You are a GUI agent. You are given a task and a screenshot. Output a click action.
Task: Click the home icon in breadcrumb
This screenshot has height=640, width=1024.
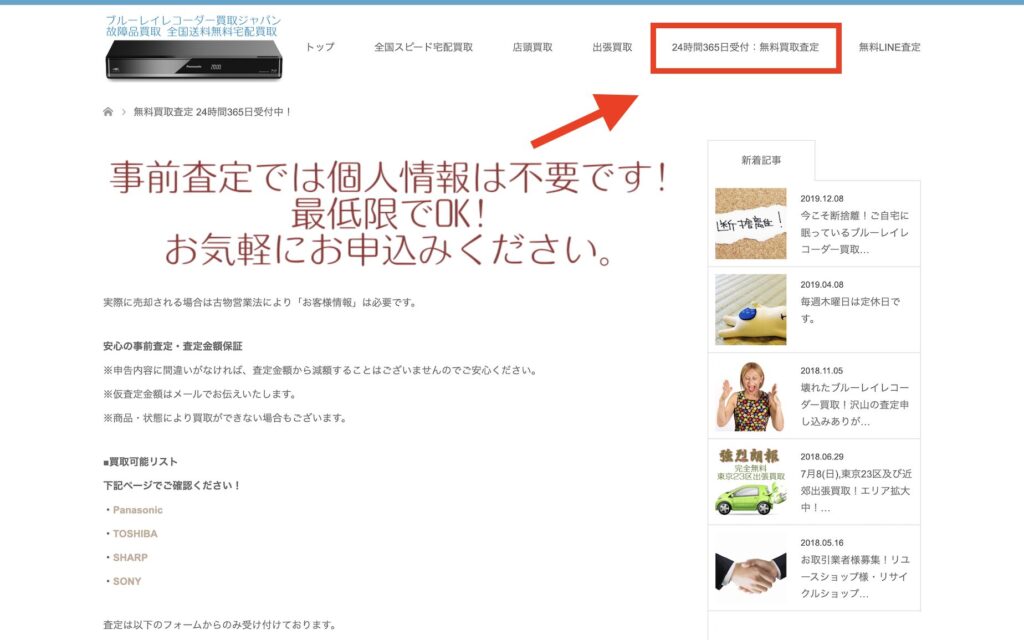coord(108,112)
